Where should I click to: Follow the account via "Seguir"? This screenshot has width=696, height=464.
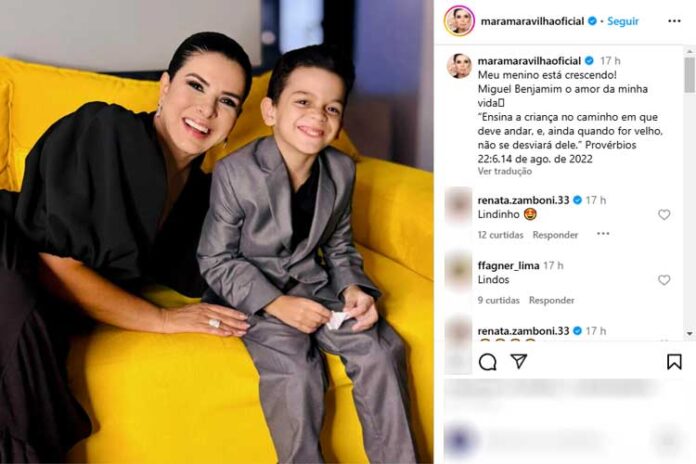(x=623, y=21)
